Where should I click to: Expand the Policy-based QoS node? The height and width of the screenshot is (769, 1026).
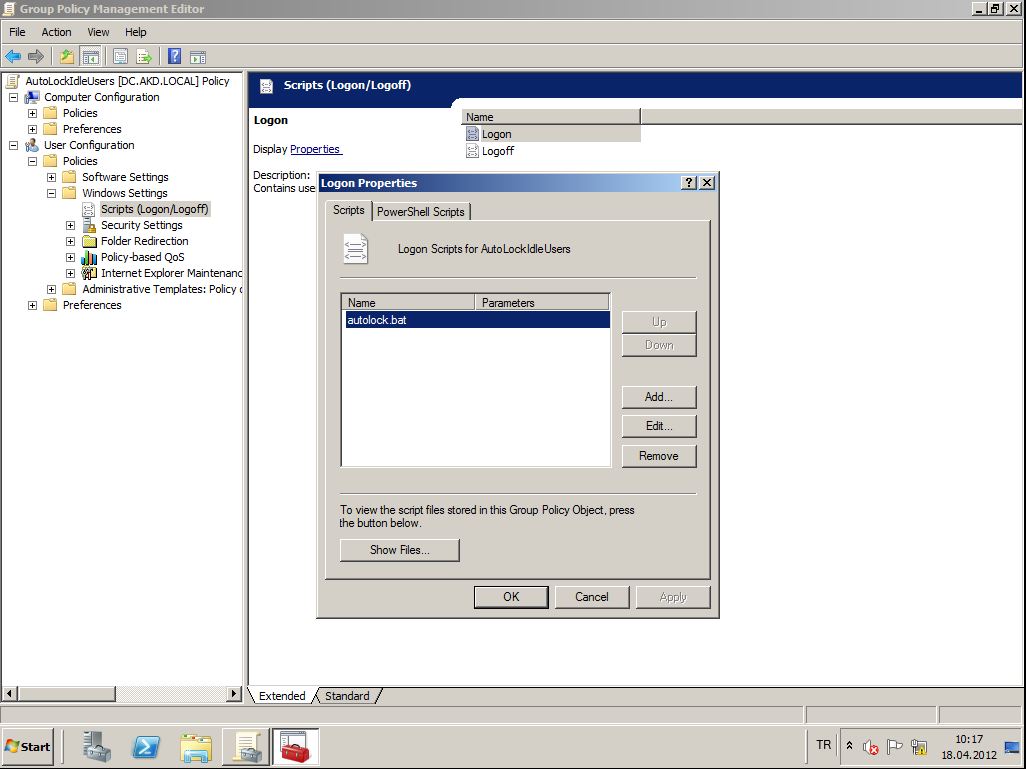tap(70, 257)
